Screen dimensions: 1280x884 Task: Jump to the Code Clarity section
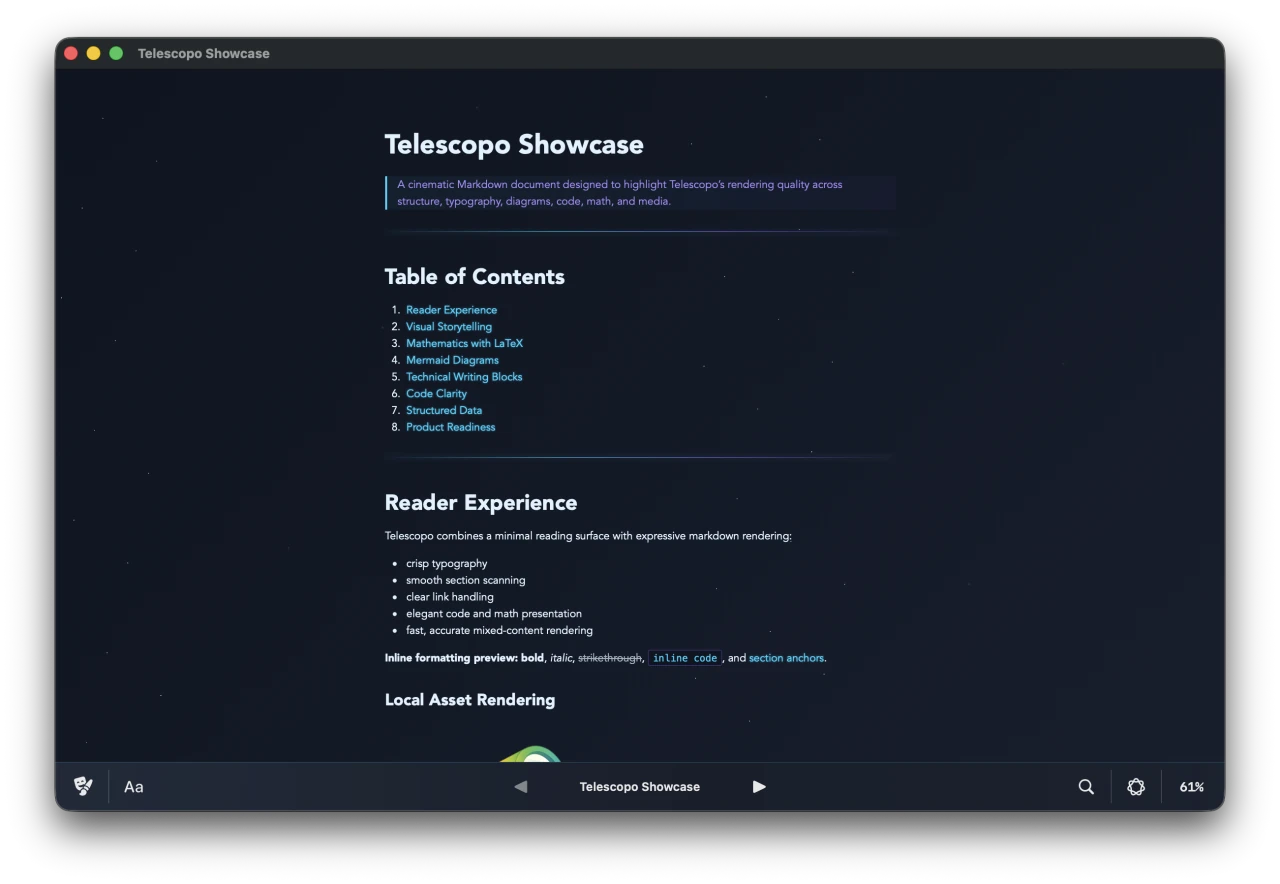436,393
